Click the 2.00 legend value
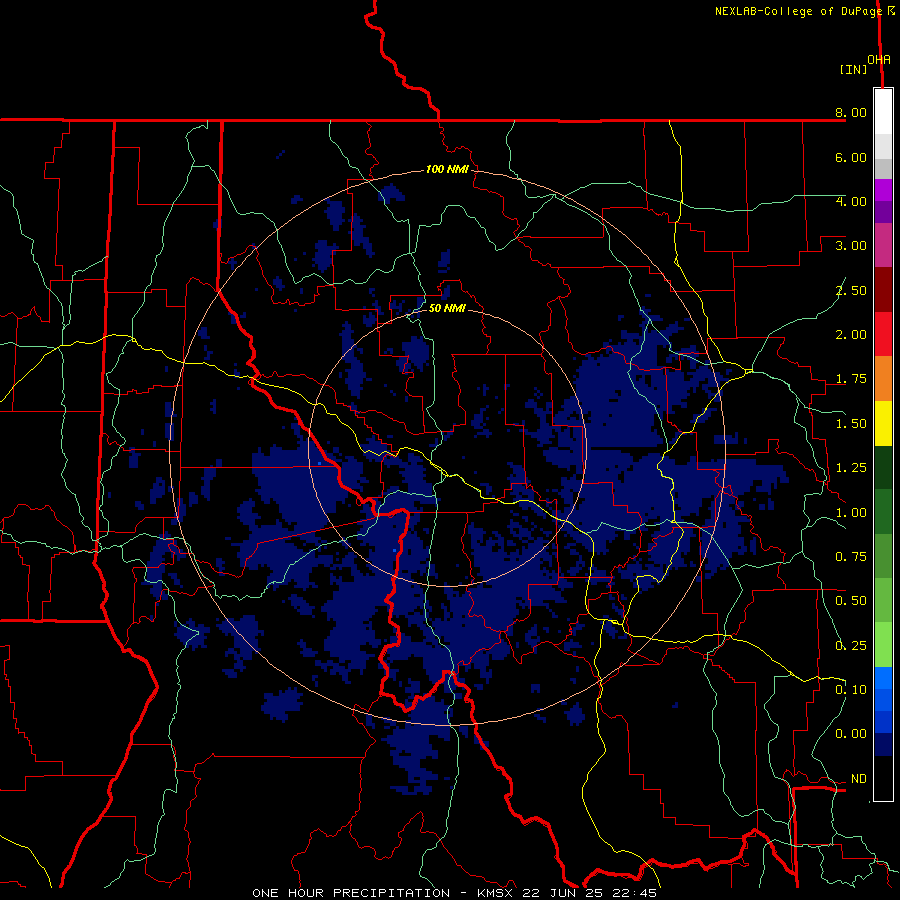Image resolution: width=900 pixels, height=900 pixels. tap(851, 335)
